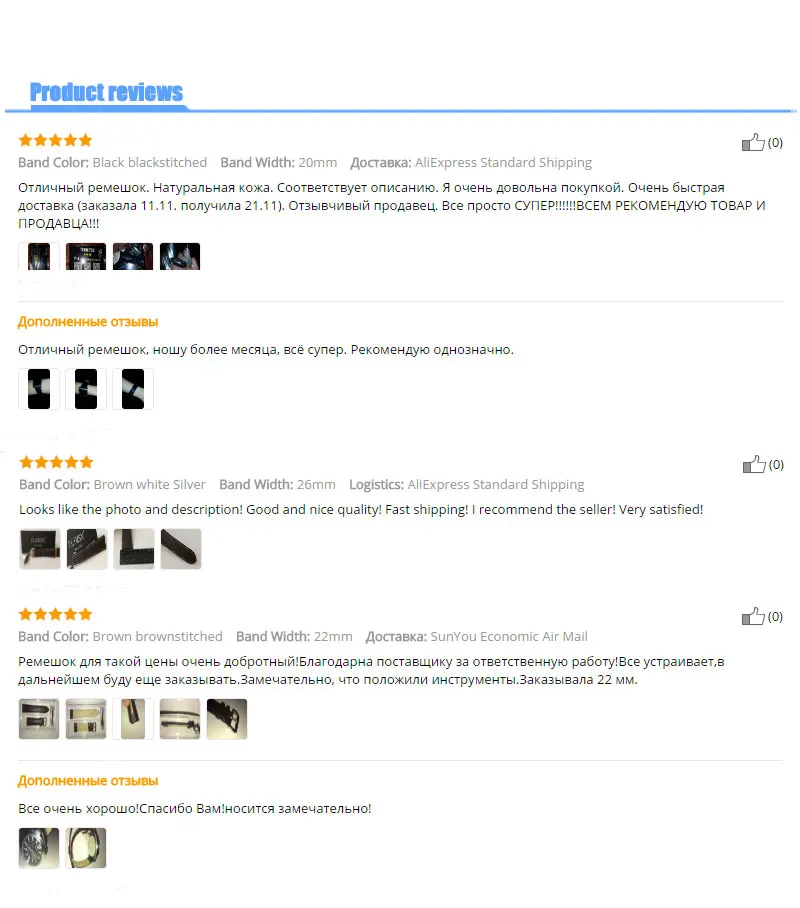Open first photo under the first Дополненные отзывы
The width and height of the screenshot is (800, 908).
(x=39, y=389)
